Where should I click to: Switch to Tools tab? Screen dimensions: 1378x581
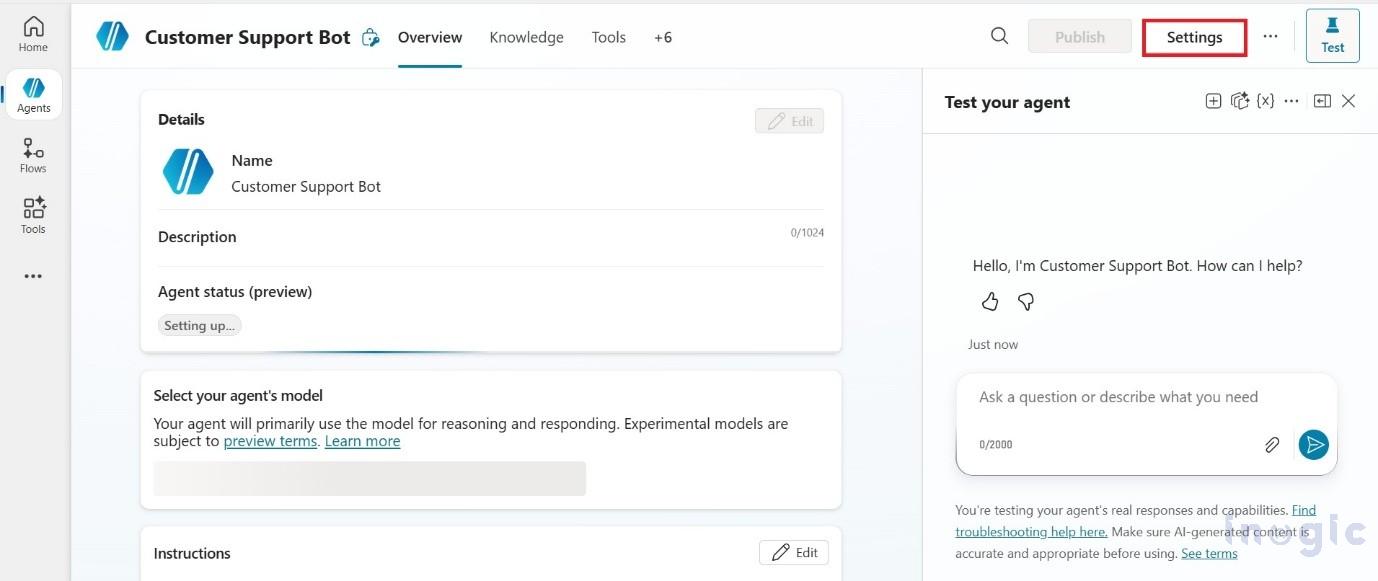point(608,37)
